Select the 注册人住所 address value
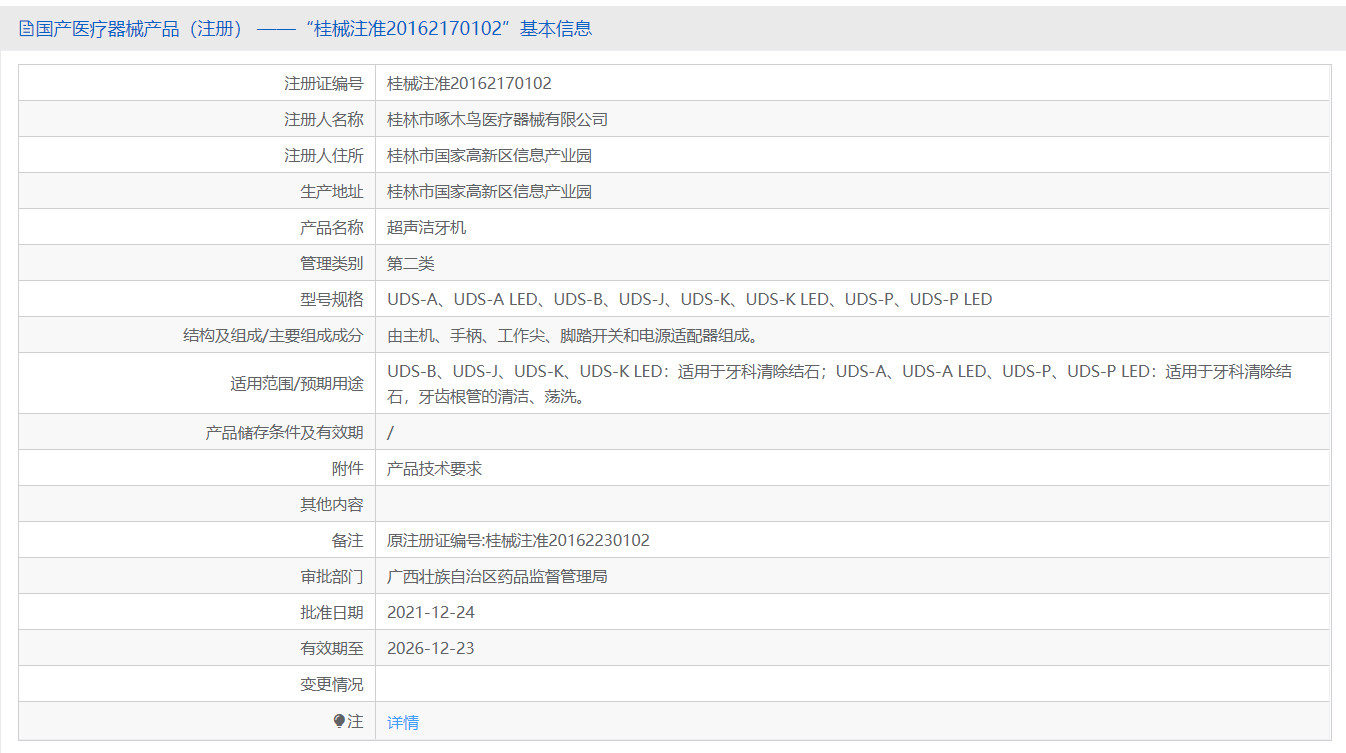The height and width of the screenshot is (753, 1346). point(489,156)
